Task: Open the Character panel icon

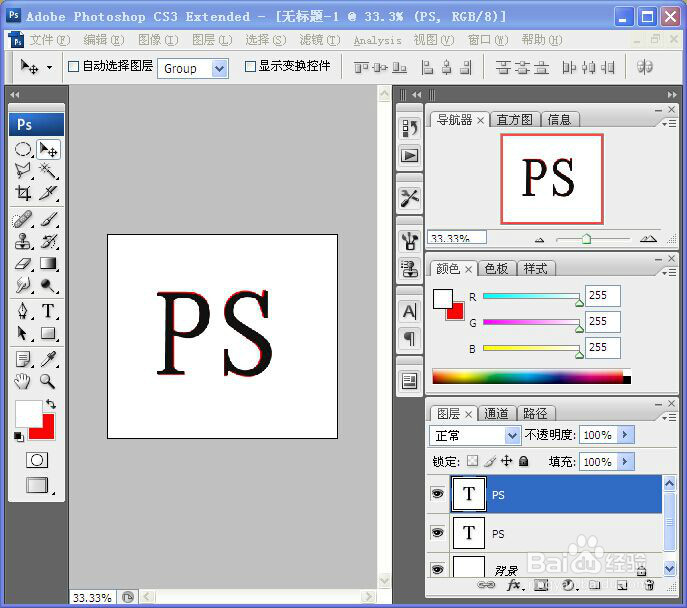Action: (410, 311)
